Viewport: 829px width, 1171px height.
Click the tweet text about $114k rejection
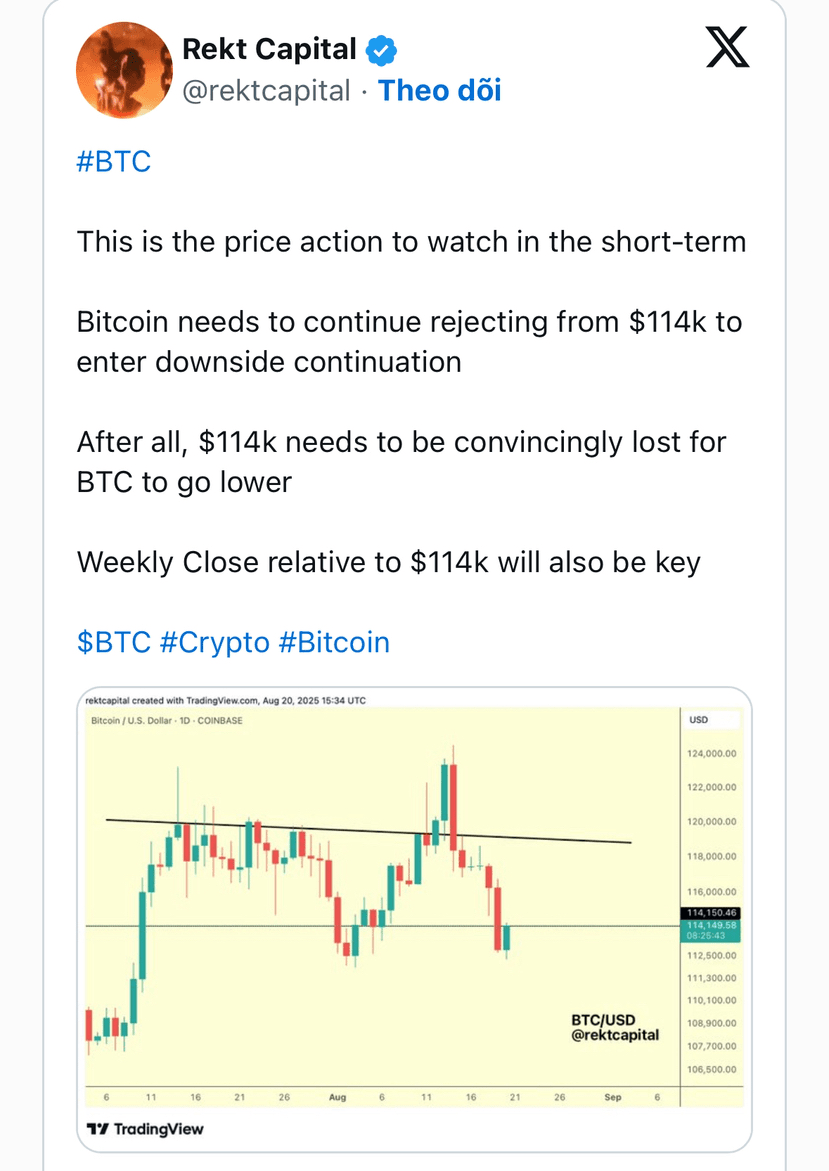(x=409, y=342)
